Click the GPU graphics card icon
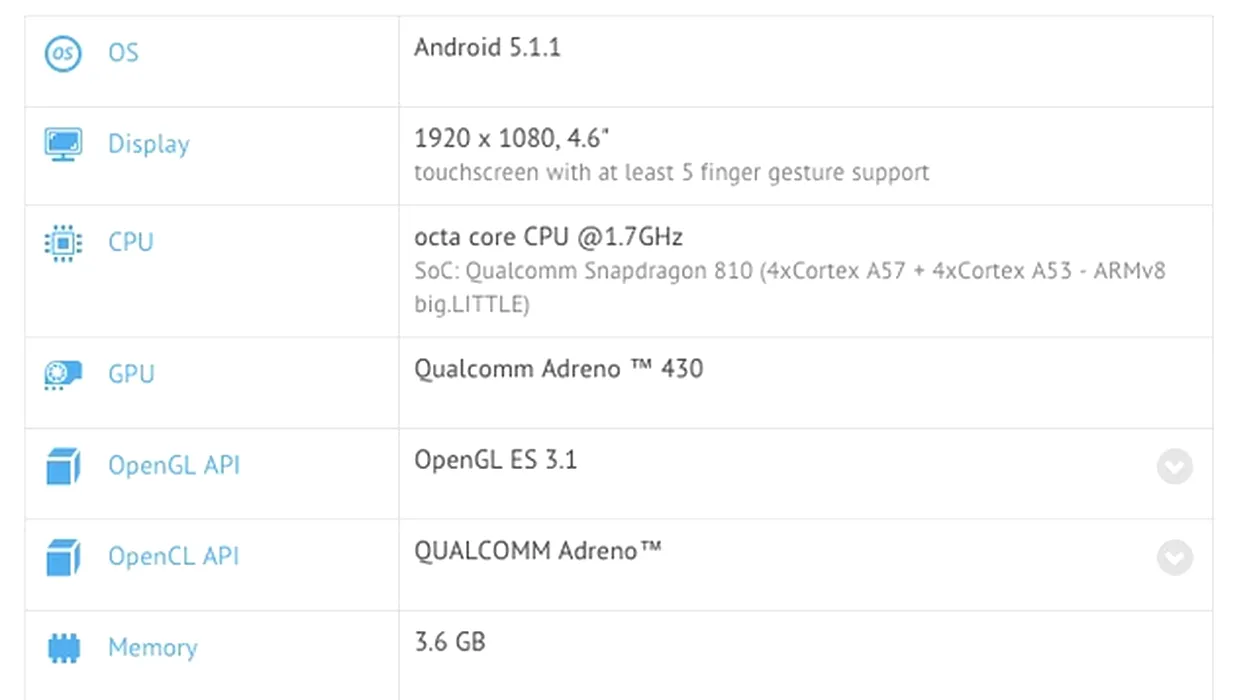Image resolution: width=1255 pixels, height=700 pixels. [x=63, y=374]
